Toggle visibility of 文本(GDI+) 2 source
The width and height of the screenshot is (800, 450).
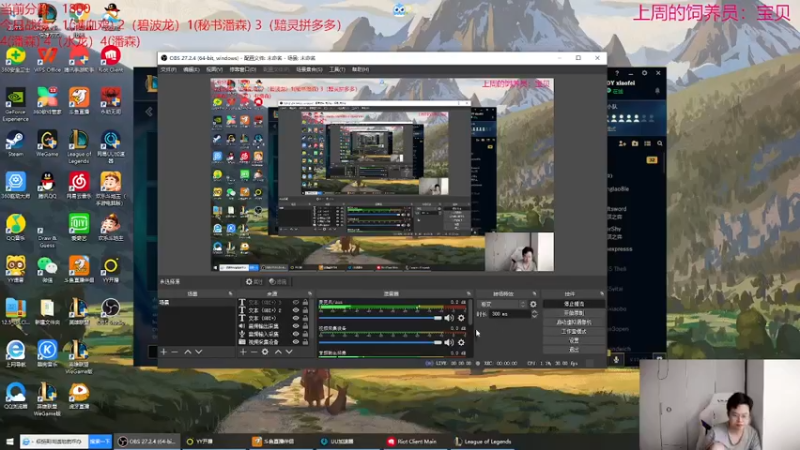[x=295, y=310]
